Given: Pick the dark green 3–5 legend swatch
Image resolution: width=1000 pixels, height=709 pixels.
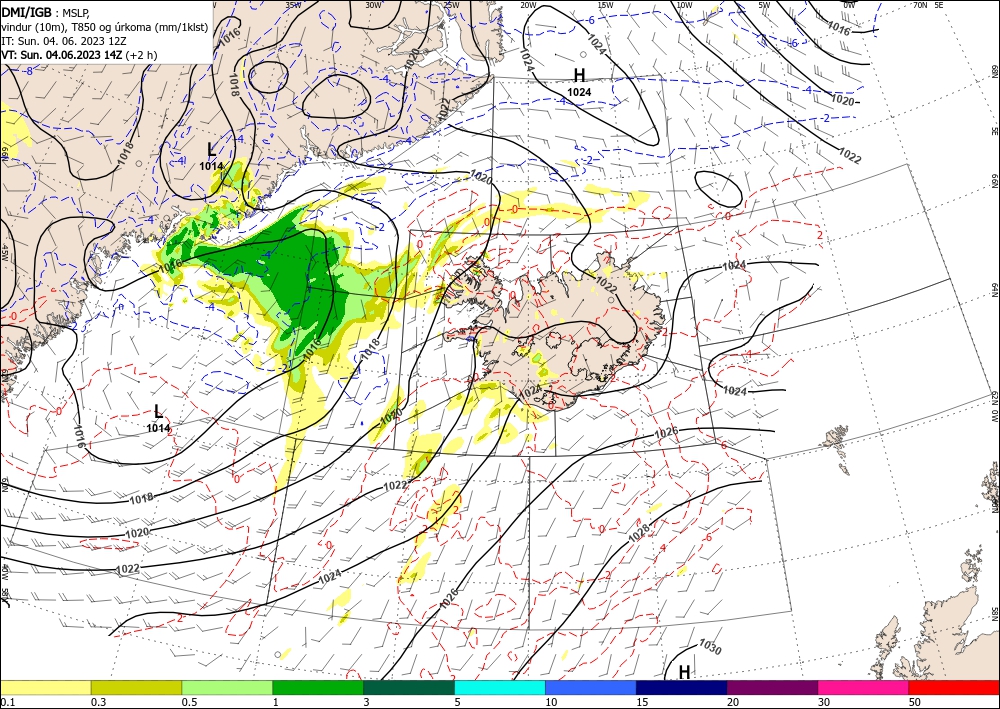Looking at the screenshot, I should coord(409,687).
